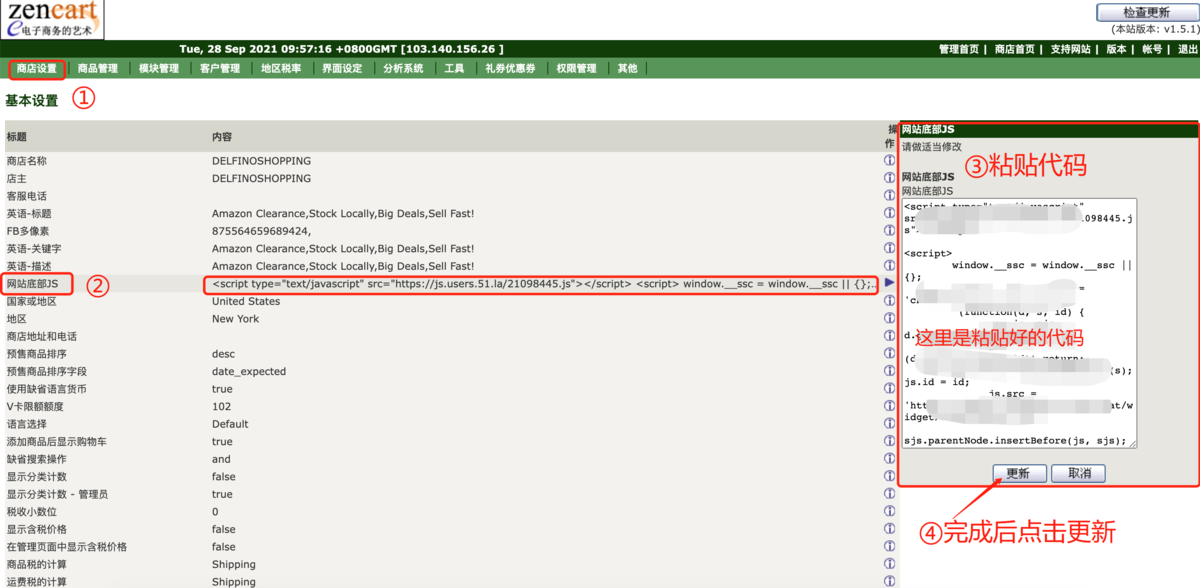Click the 退出 logout link
The height and width of the screenshot is (588, 1200).
pos(1187,49)
